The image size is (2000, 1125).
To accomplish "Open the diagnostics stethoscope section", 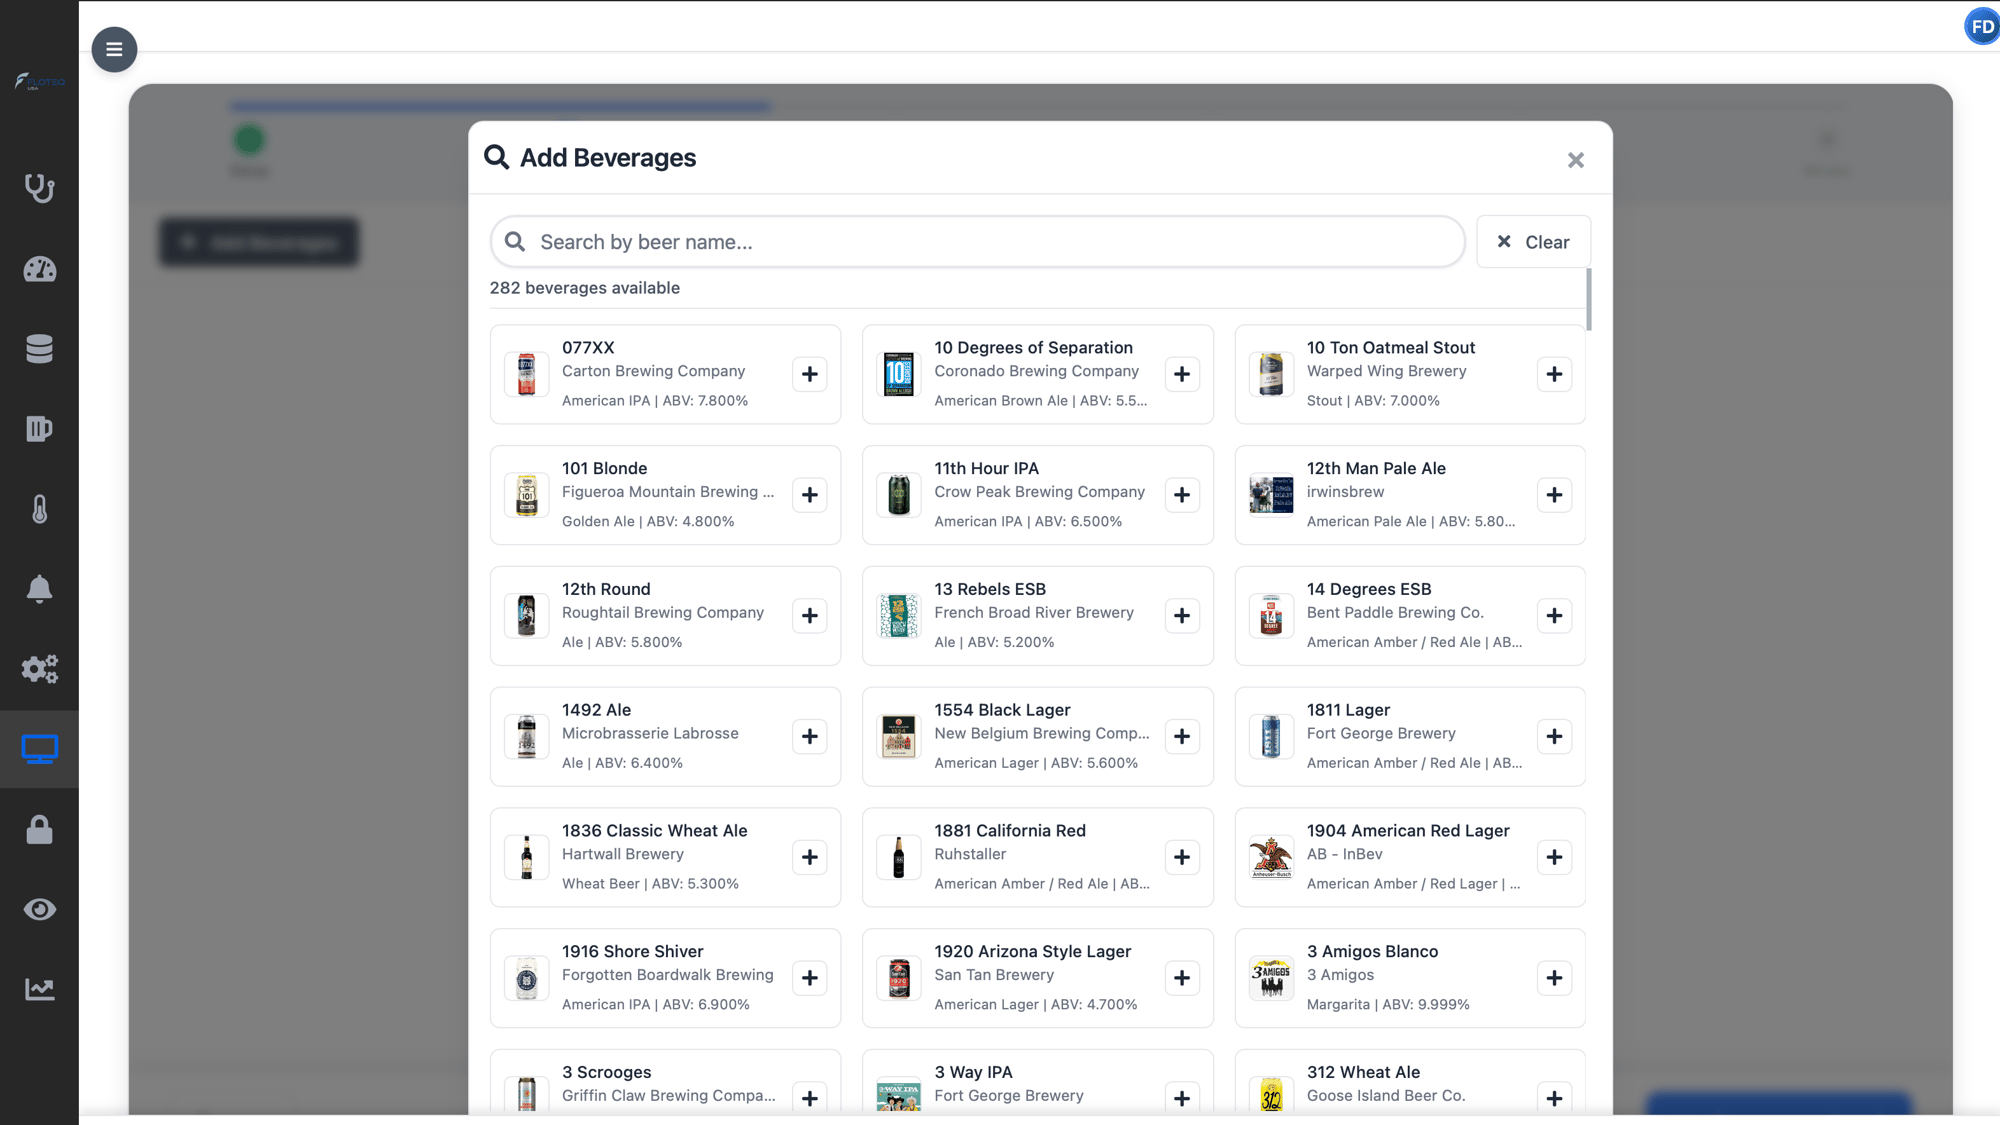I will [x=39, y=189].
